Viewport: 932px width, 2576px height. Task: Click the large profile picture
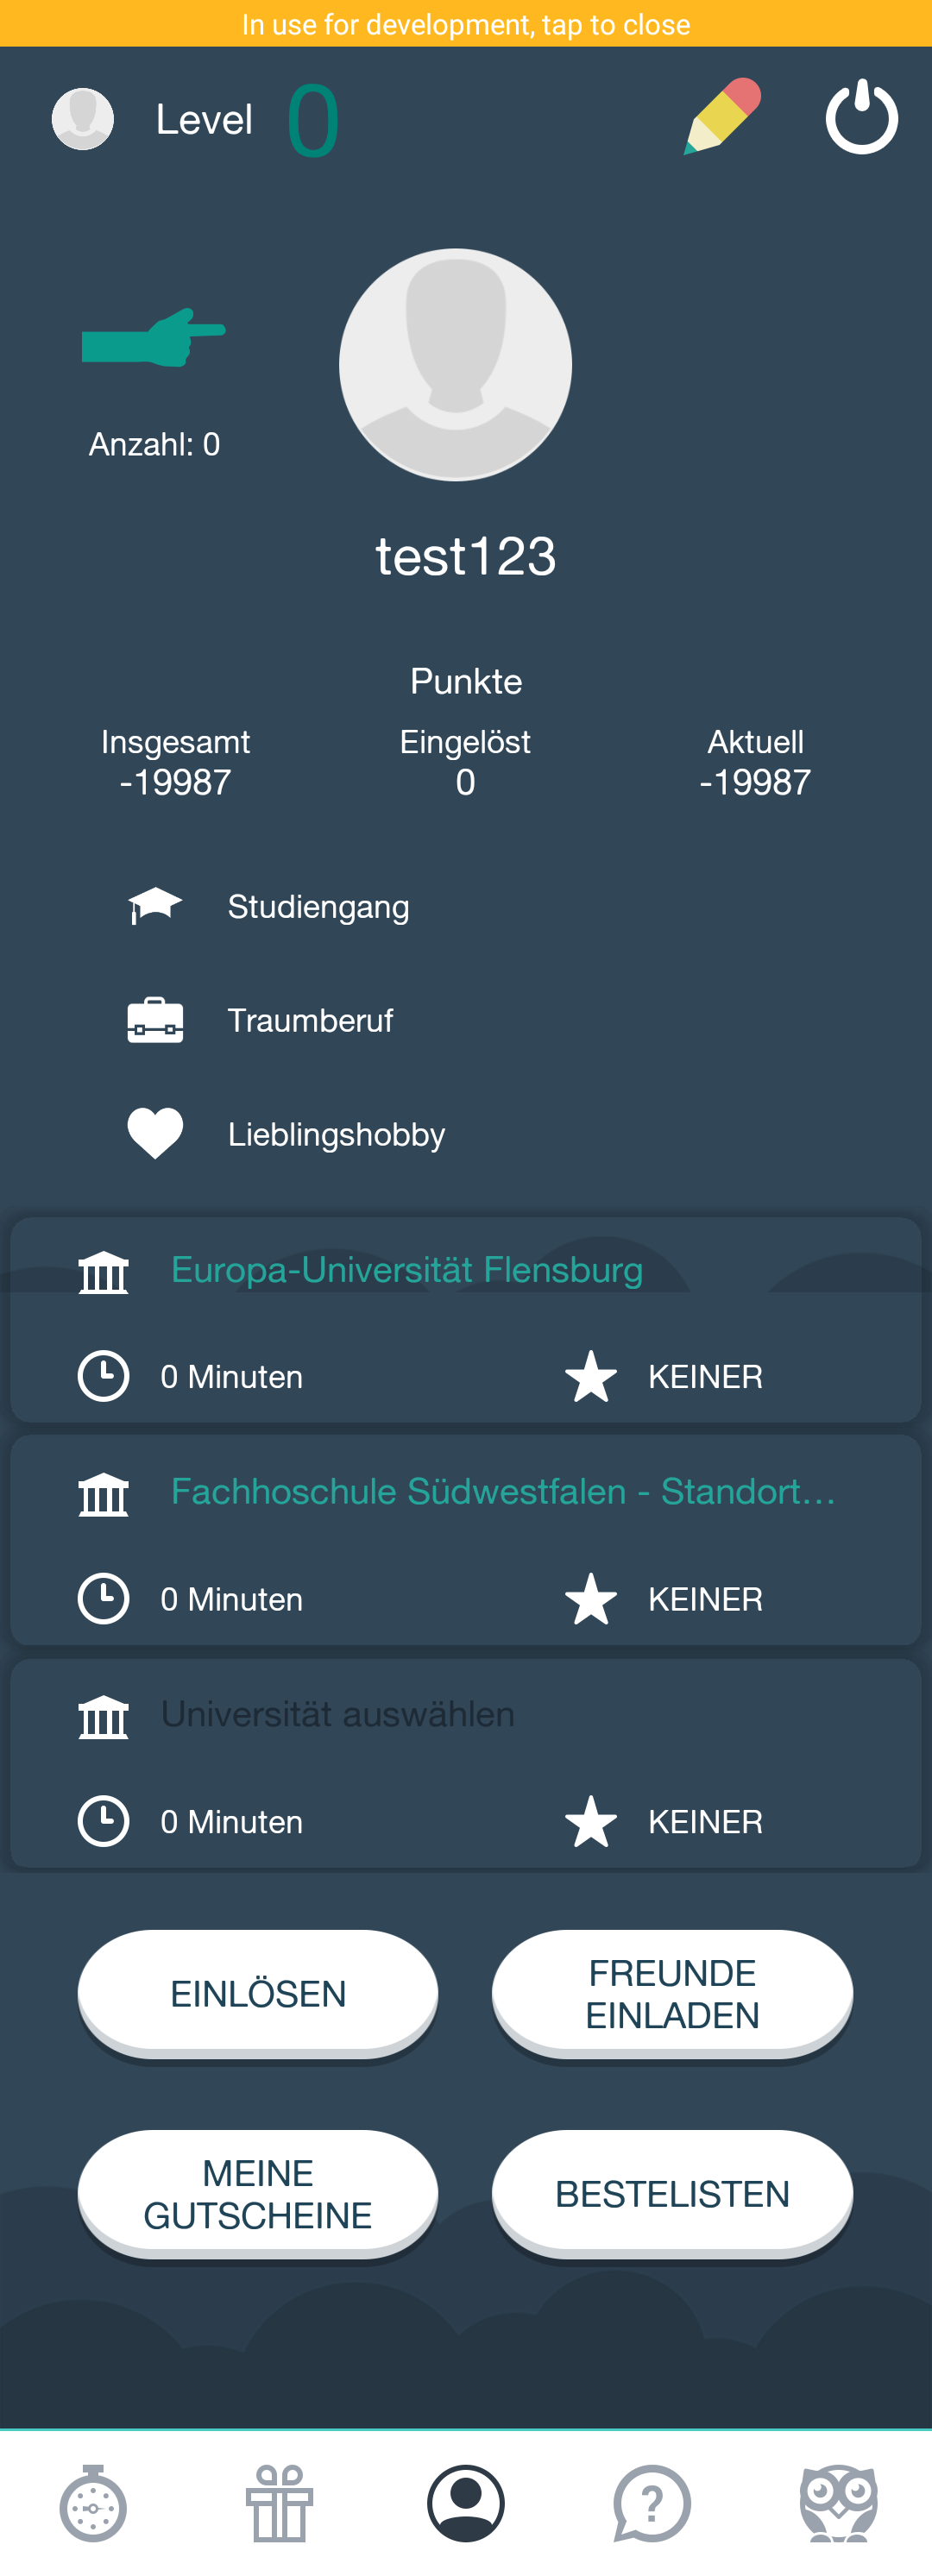click(455, 365)
